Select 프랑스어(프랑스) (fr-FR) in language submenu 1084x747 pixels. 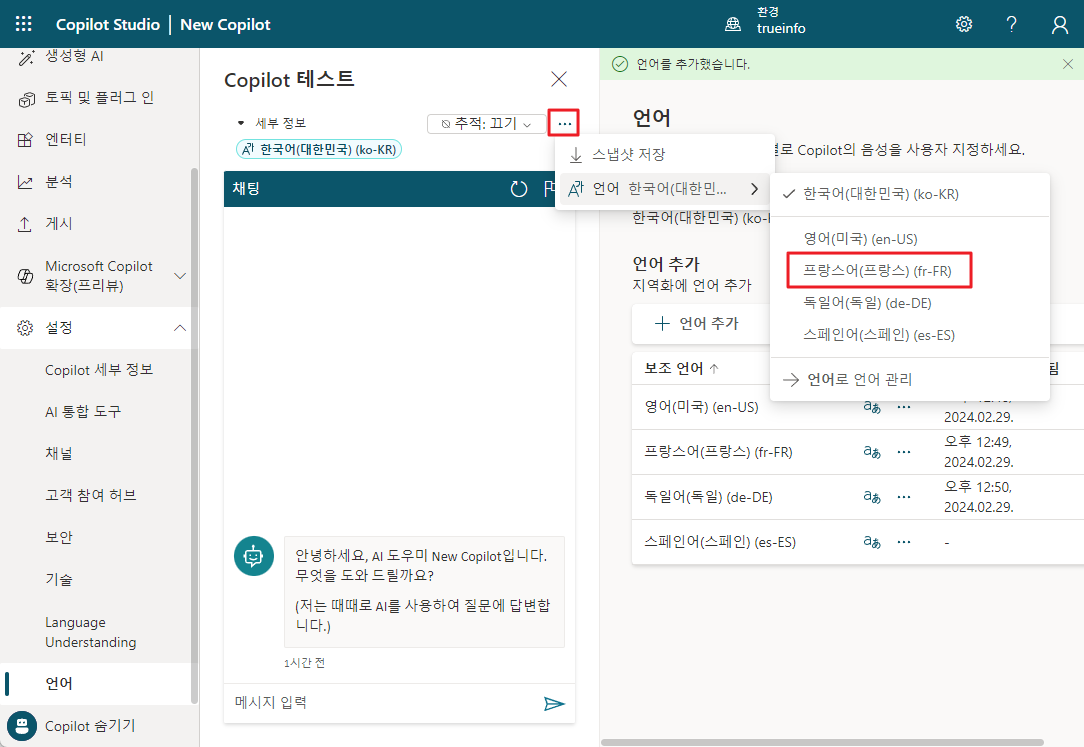point(910,271)
